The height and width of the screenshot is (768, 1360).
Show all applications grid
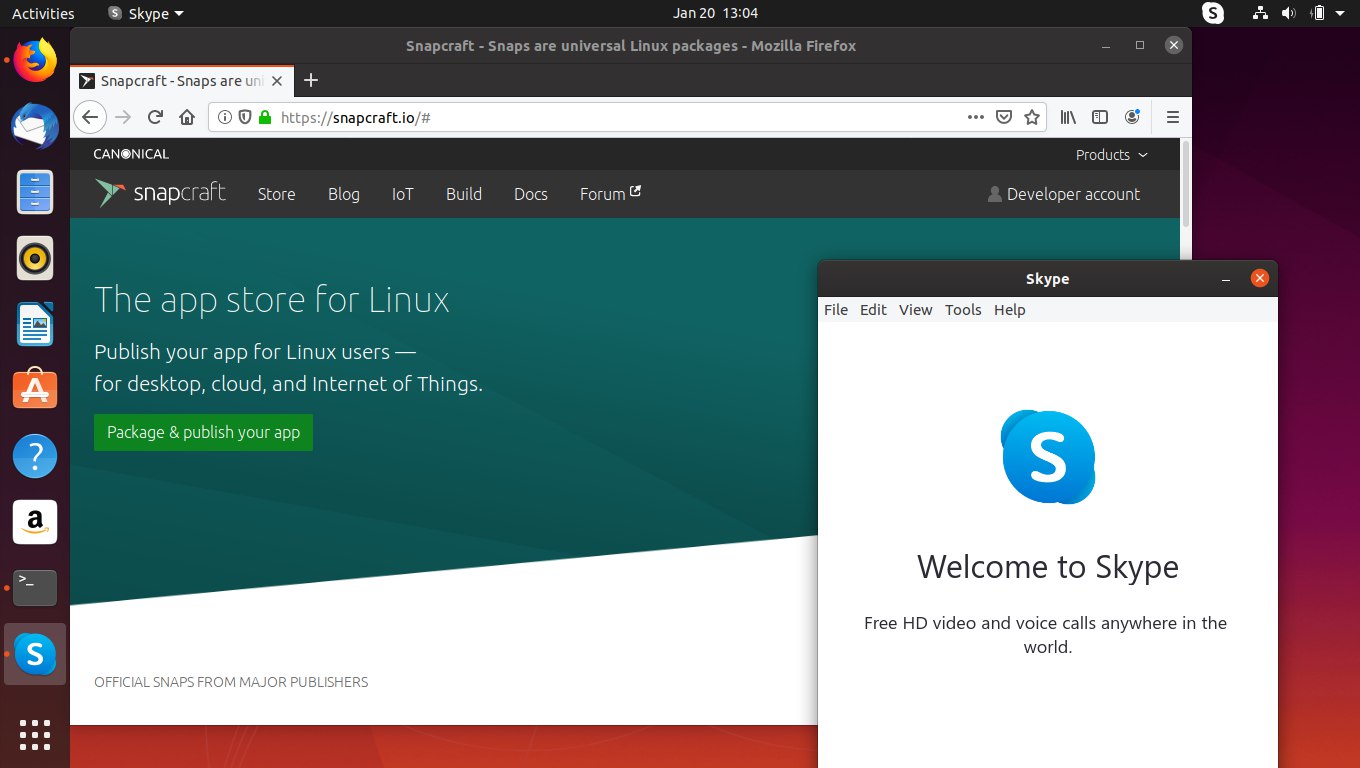pos(35,735)
